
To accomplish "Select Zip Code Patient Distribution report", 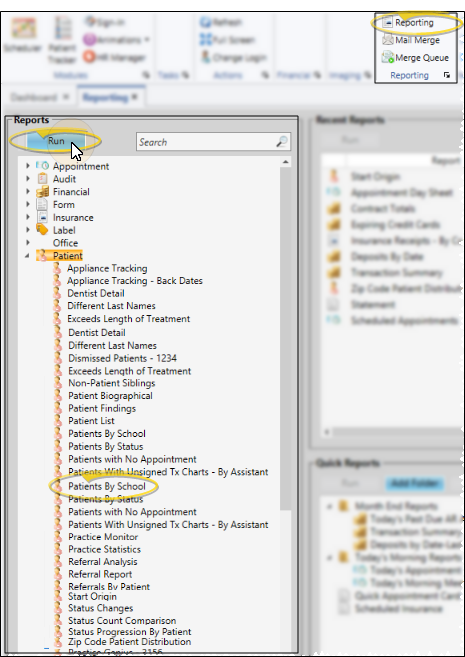I will [129, 641].
